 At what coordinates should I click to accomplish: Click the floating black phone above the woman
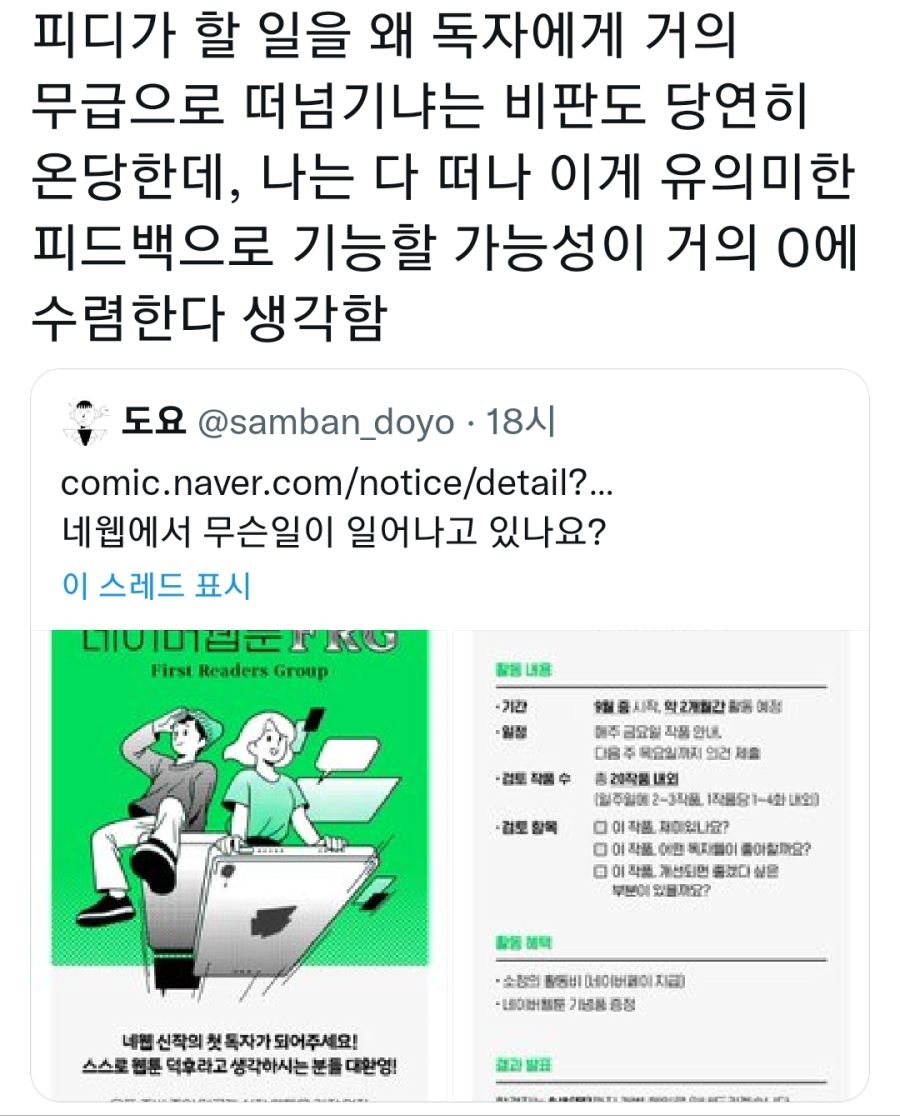[x=312, y=720]
